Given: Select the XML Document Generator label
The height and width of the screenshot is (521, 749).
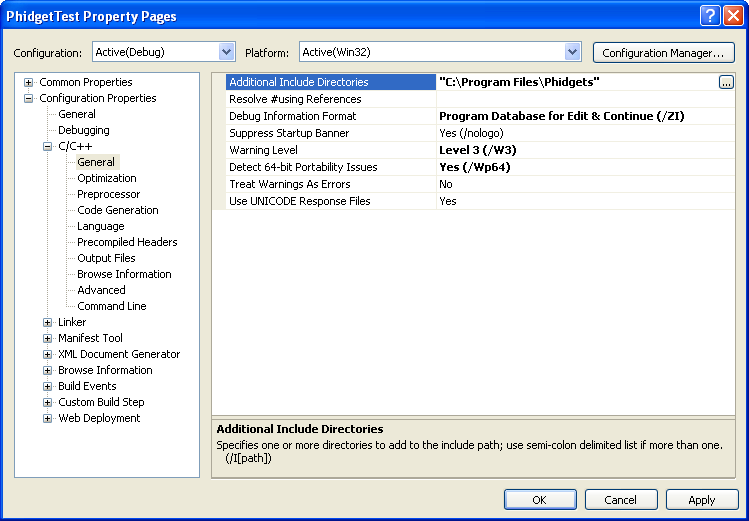Looking at the screenshot, I should (x=119, y=354).
